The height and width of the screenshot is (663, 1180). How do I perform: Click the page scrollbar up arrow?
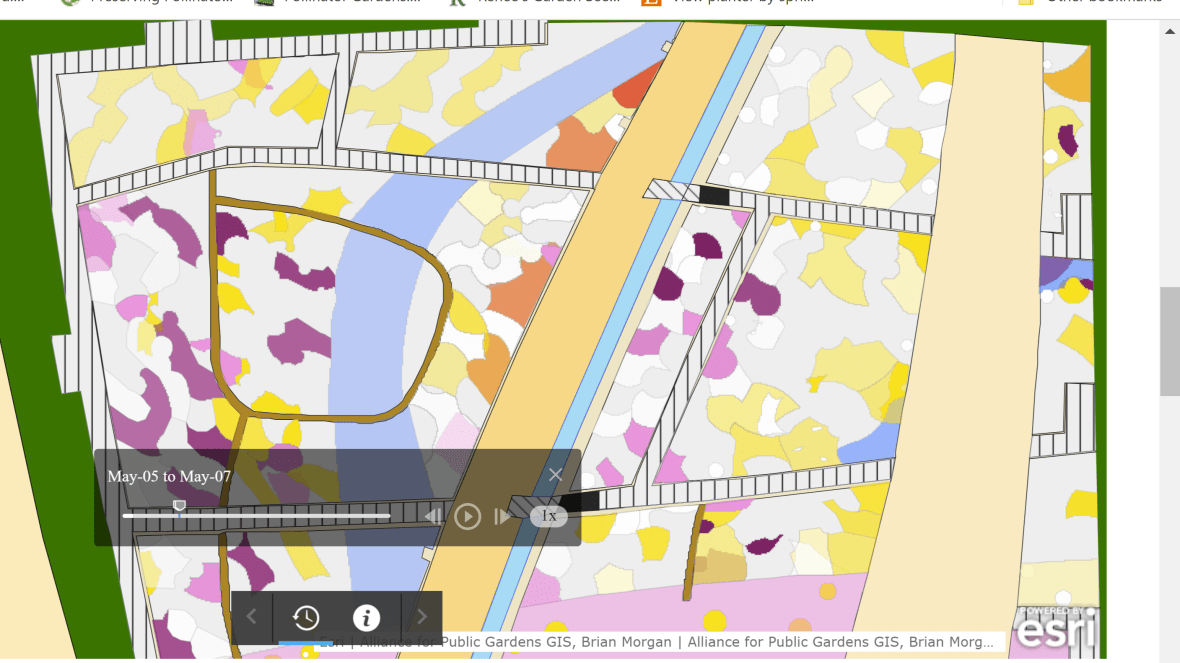point(1169,30)
